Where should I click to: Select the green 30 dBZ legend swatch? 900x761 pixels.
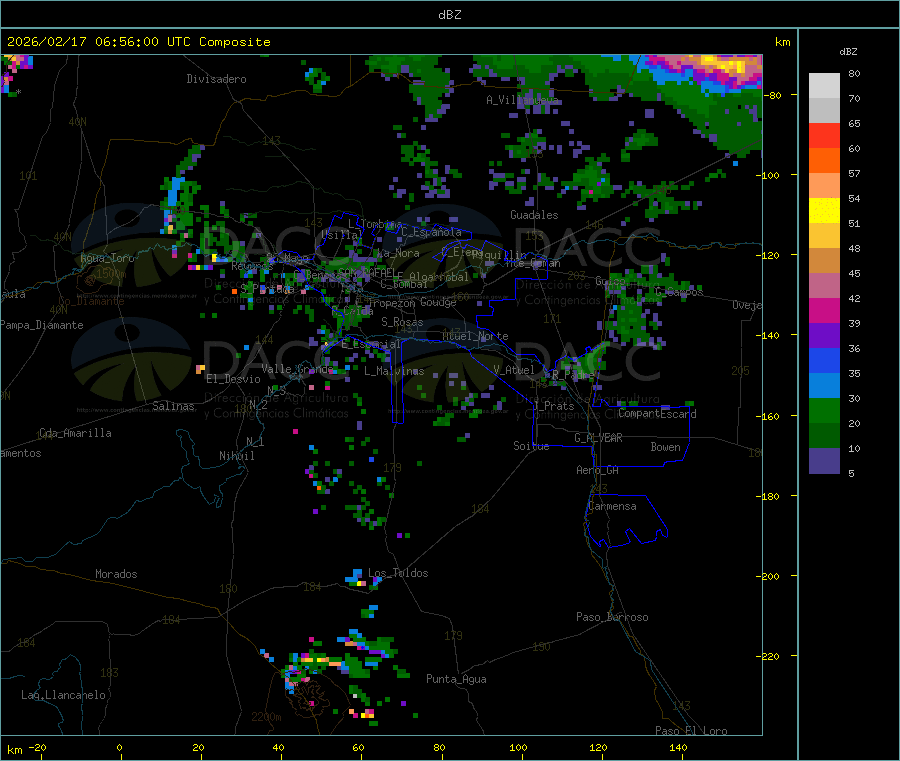824,410
